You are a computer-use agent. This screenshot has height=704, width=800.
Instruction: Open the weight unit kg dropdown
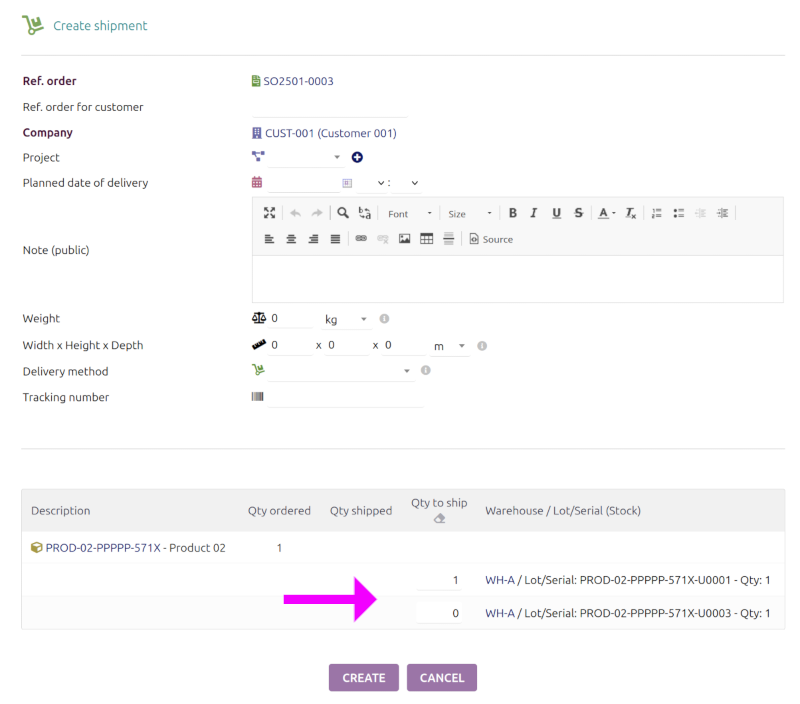(345, 319)
